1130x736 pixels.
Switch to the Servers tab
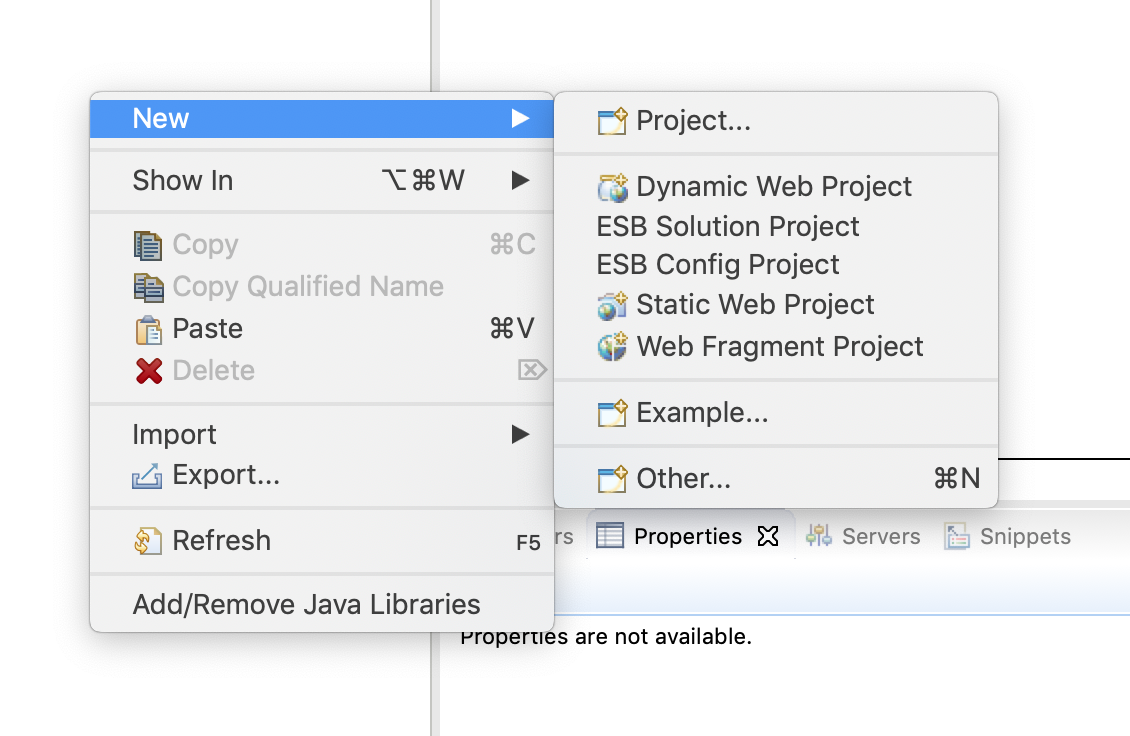coord(880,536)
